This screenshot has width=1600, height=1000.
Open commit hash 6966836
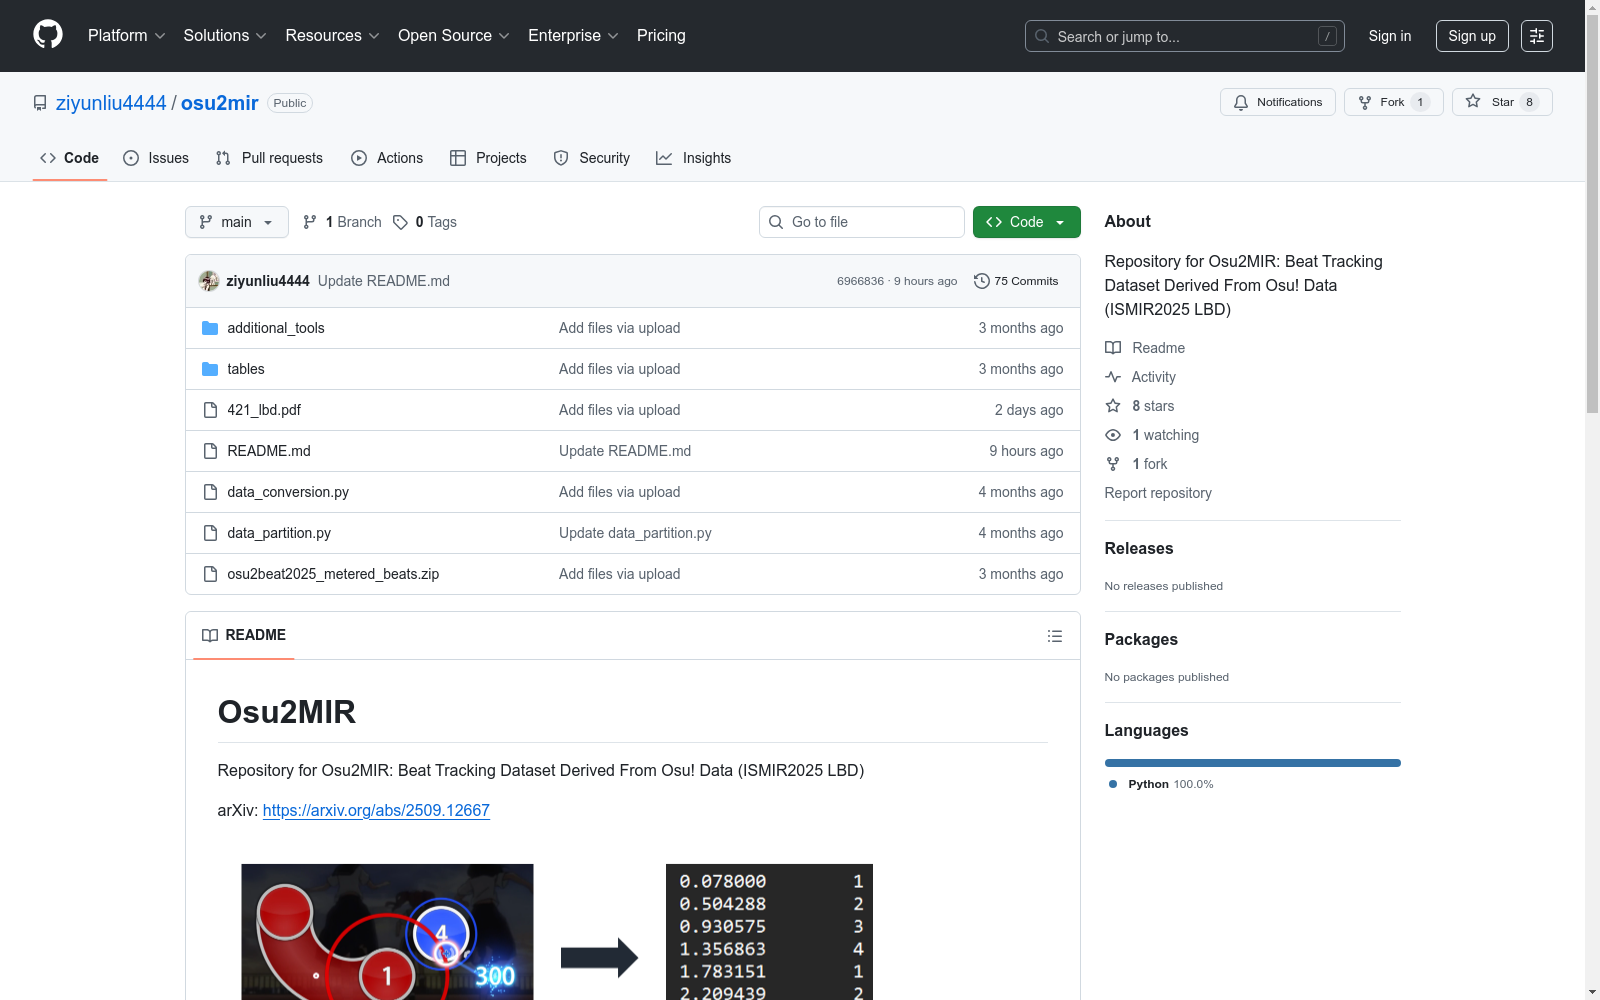pyautogui.click(x=860, y=281)
